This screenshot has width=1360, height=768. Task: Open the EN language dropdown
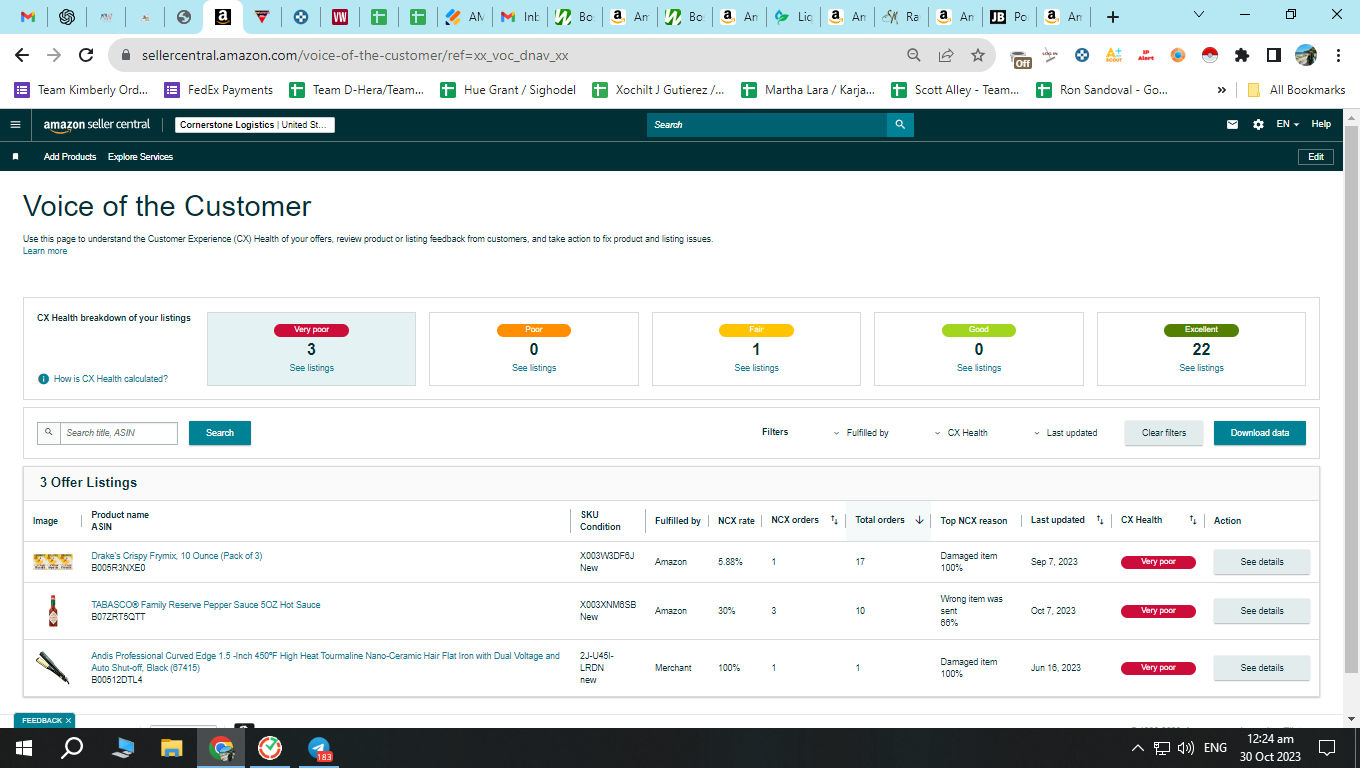[x=1287, y=125]
